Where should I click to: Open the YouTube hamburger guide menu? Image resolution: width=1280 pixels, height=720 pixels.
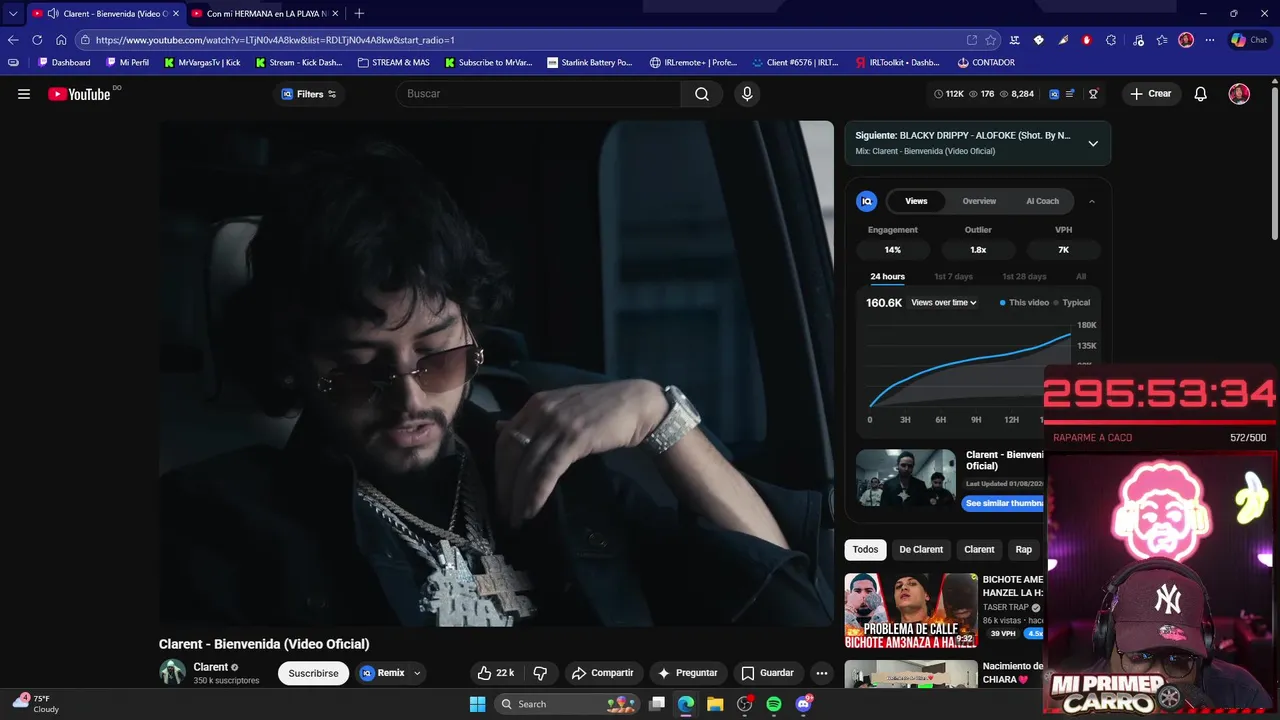24,94
